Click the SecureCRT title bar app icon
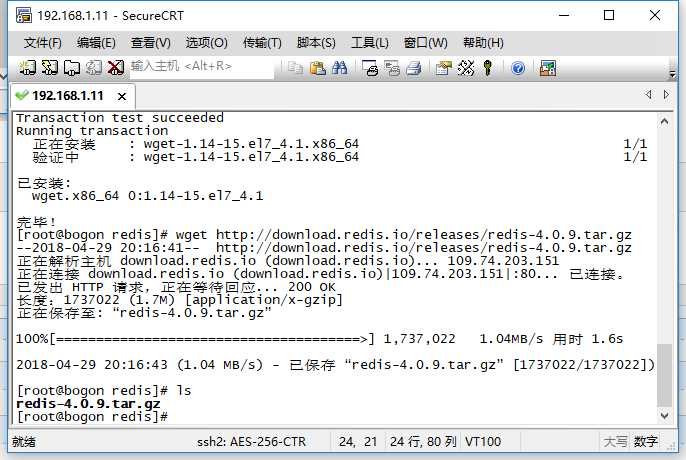The height and width of the screenshot is (460, 686). (24, 15)
